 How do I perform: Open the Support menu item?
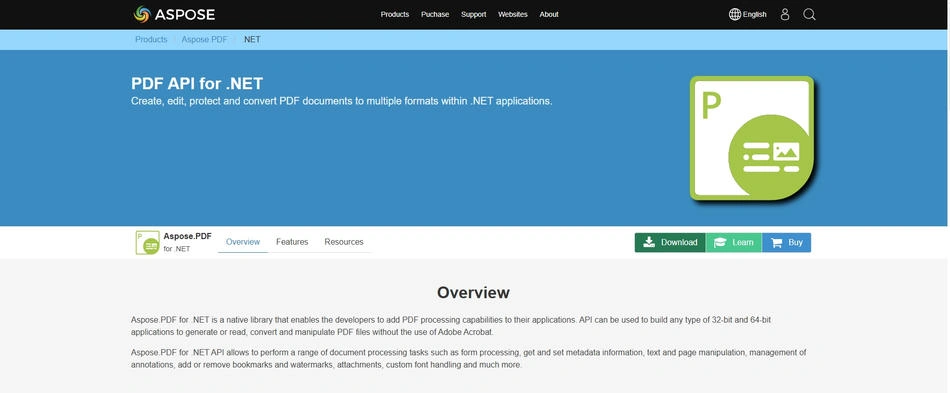473,15
